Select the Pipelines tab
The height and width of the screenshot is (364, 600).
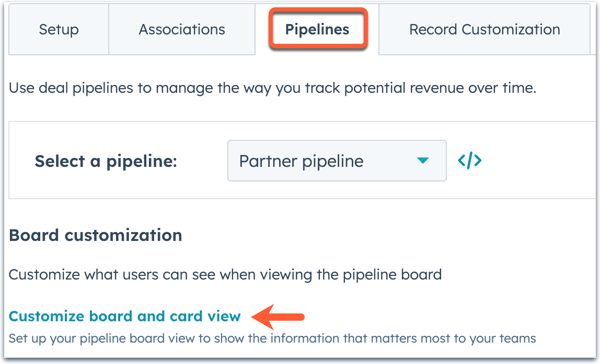[x=317, y=29]
